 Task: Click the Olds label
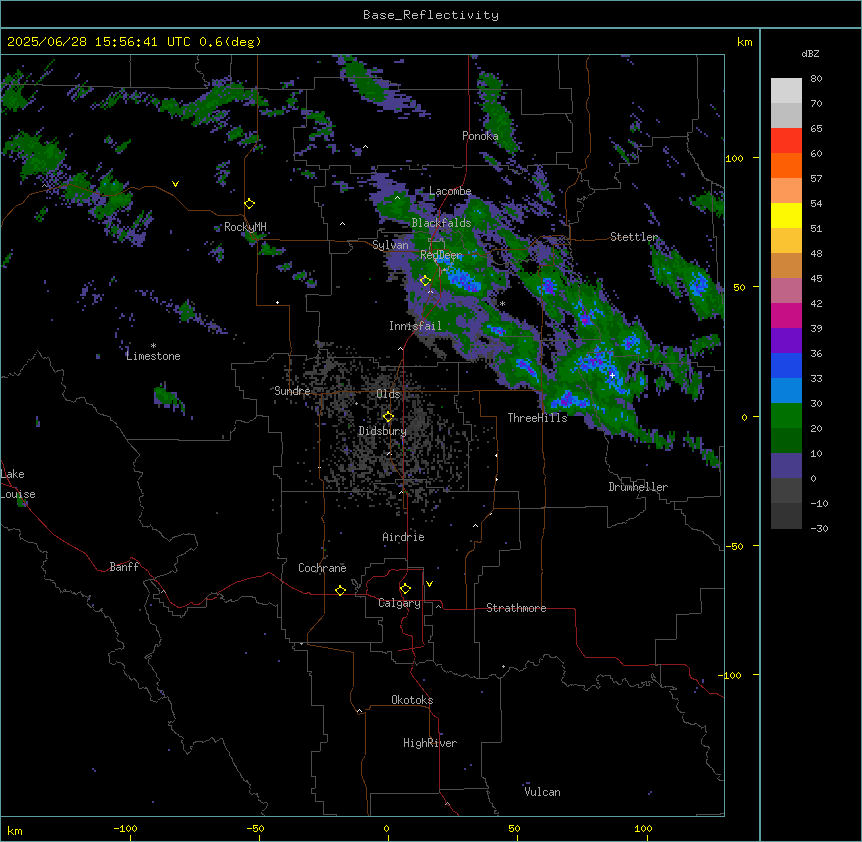pyautogui.click(x=388, y=394)
